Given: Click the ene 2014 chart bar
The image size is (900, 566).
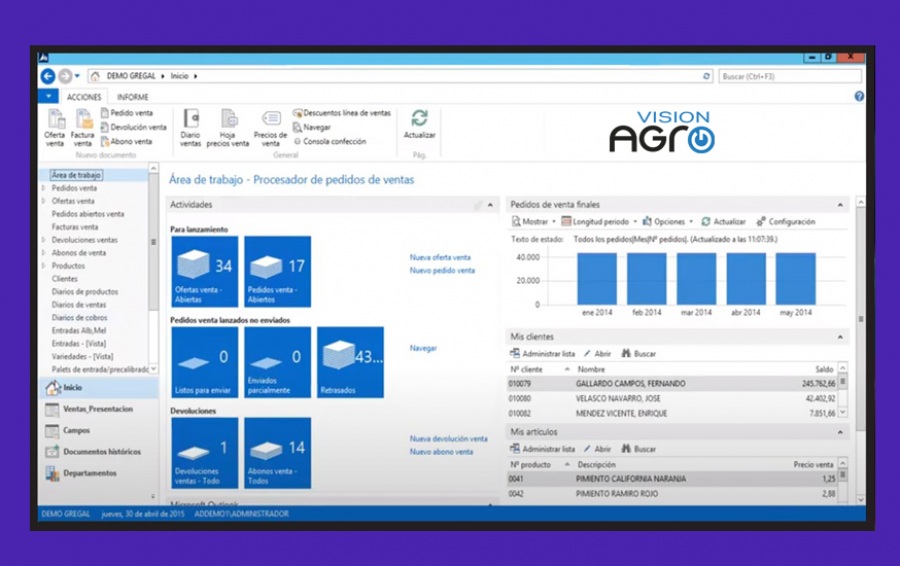Looking at the screenshot, I should point(597,278).
